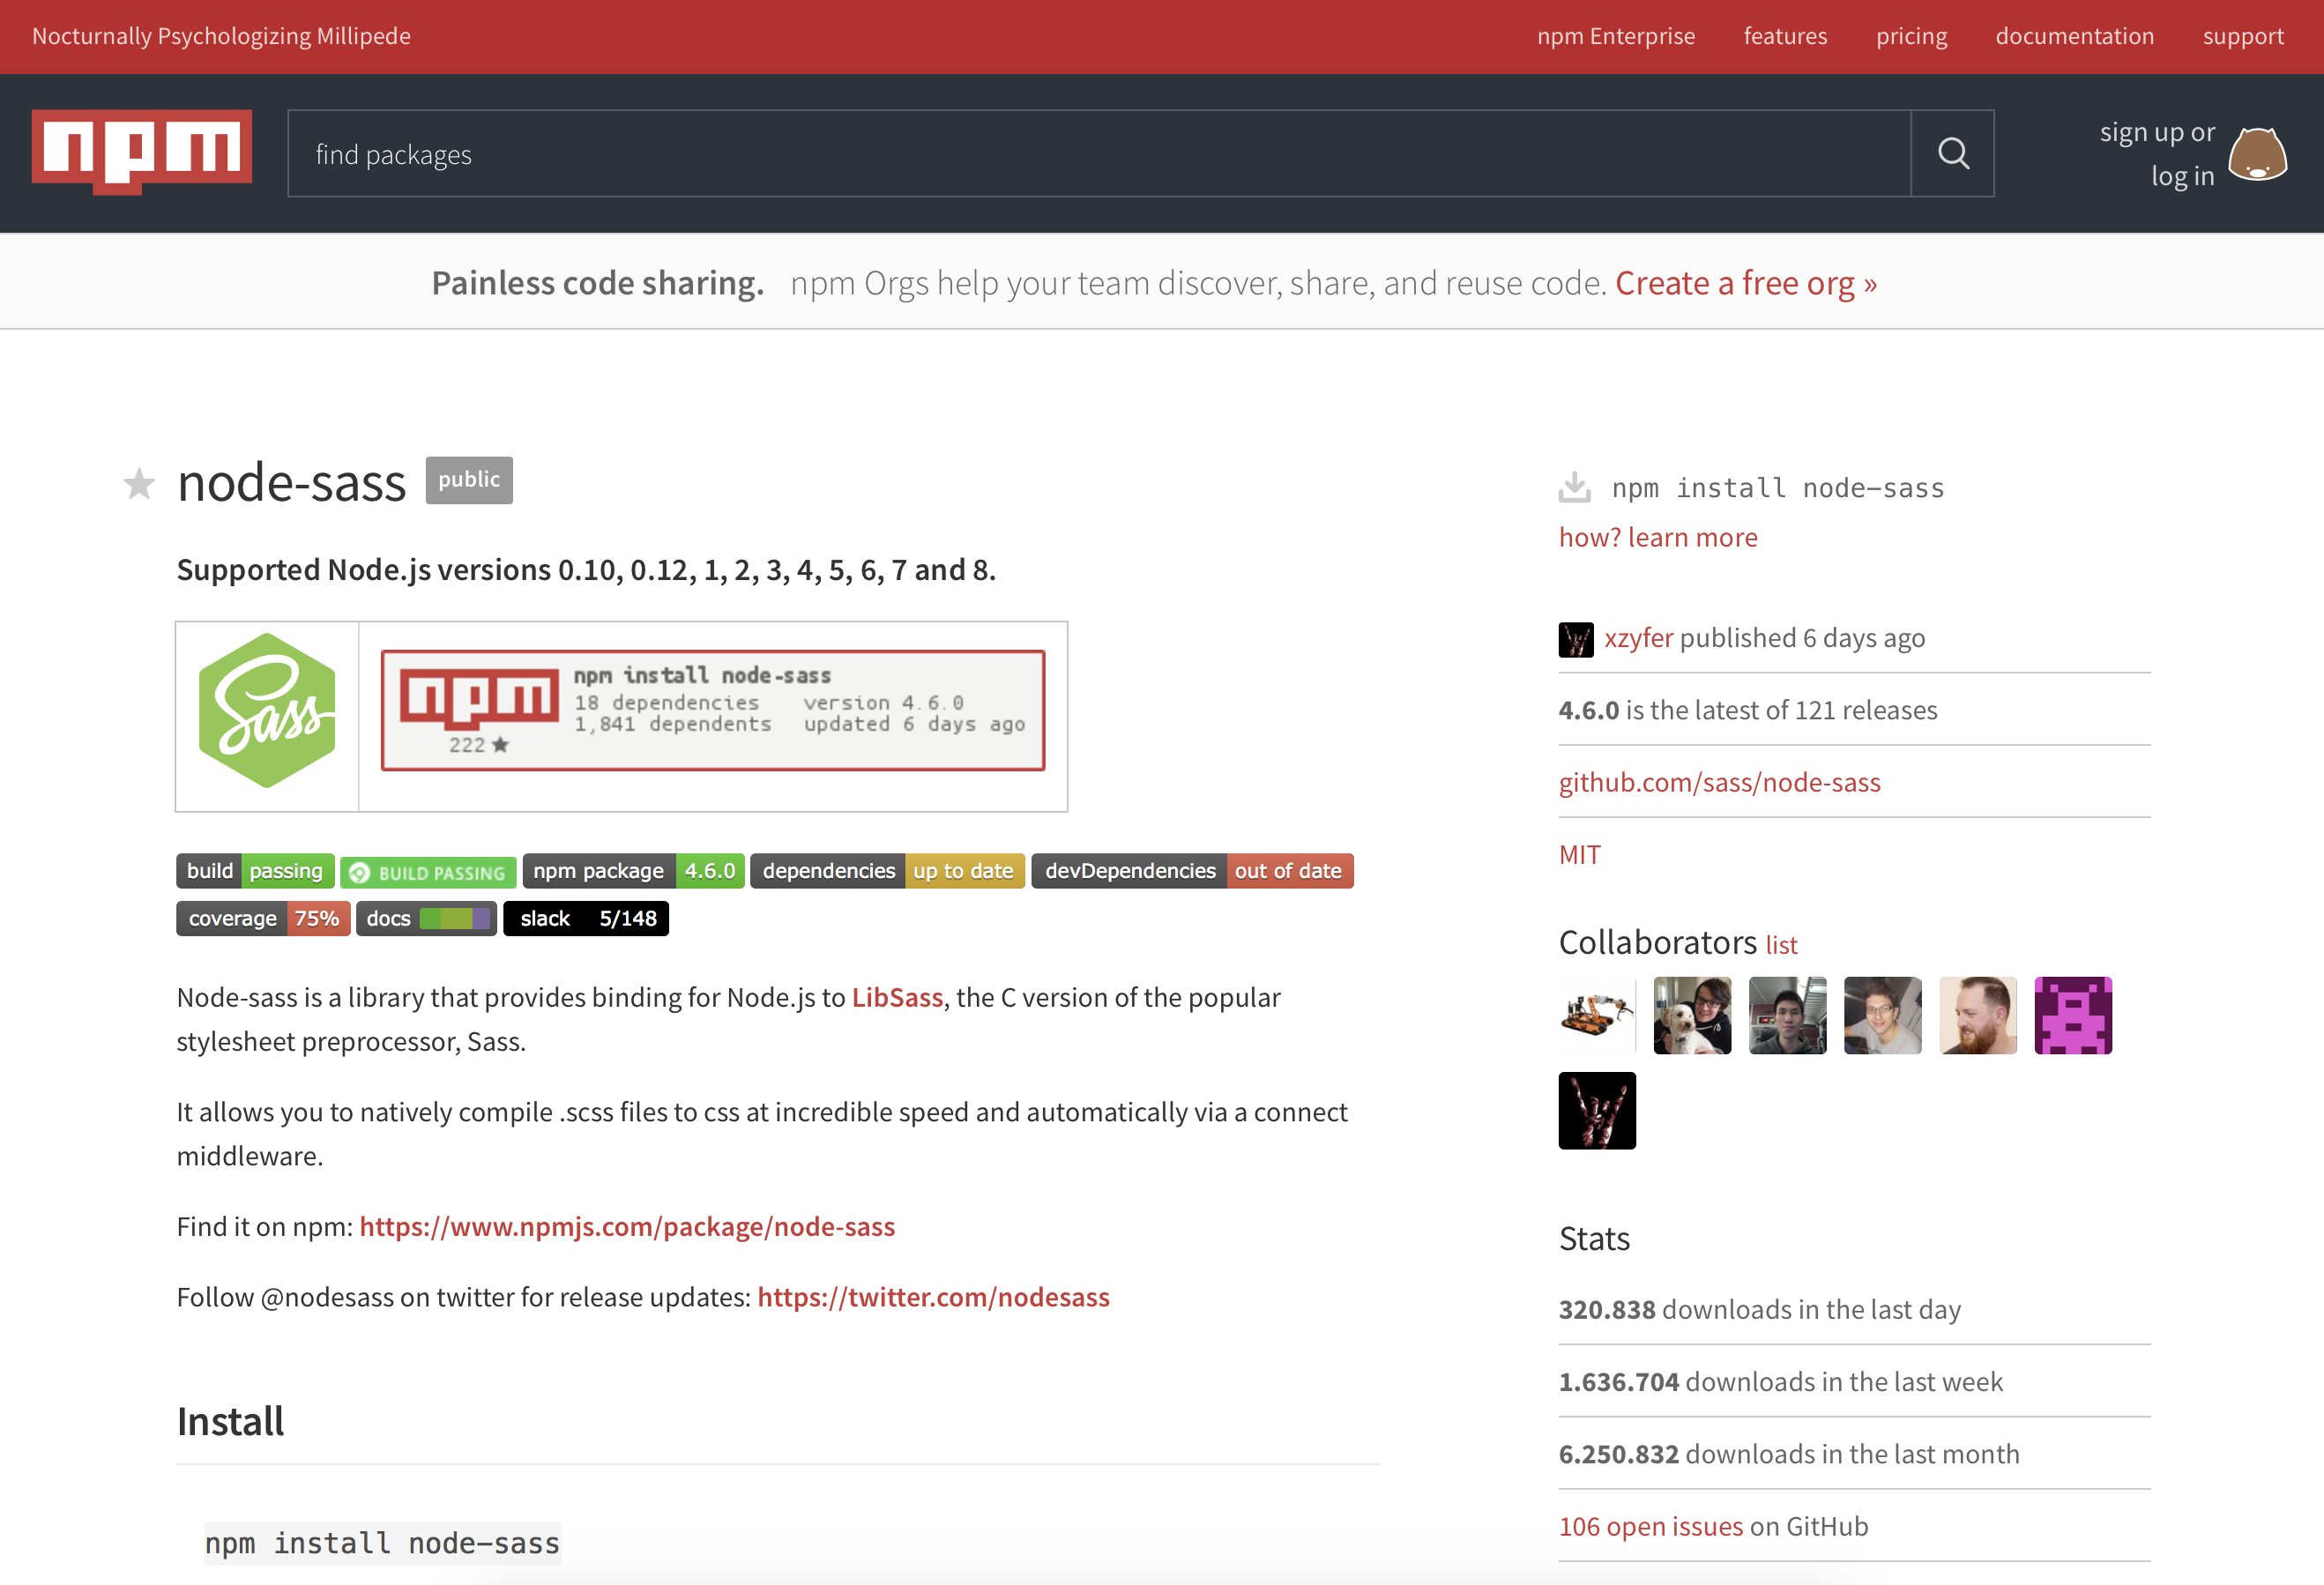
Task: Click xzyfer's small avatar next to published
Action: [1576, 639]
